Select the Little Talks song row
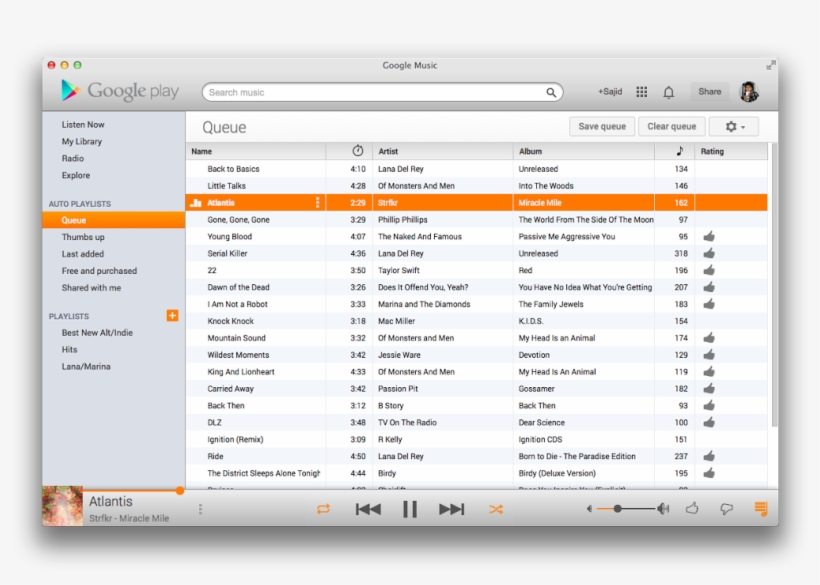820x585 pixels. (x=476, y=186)
